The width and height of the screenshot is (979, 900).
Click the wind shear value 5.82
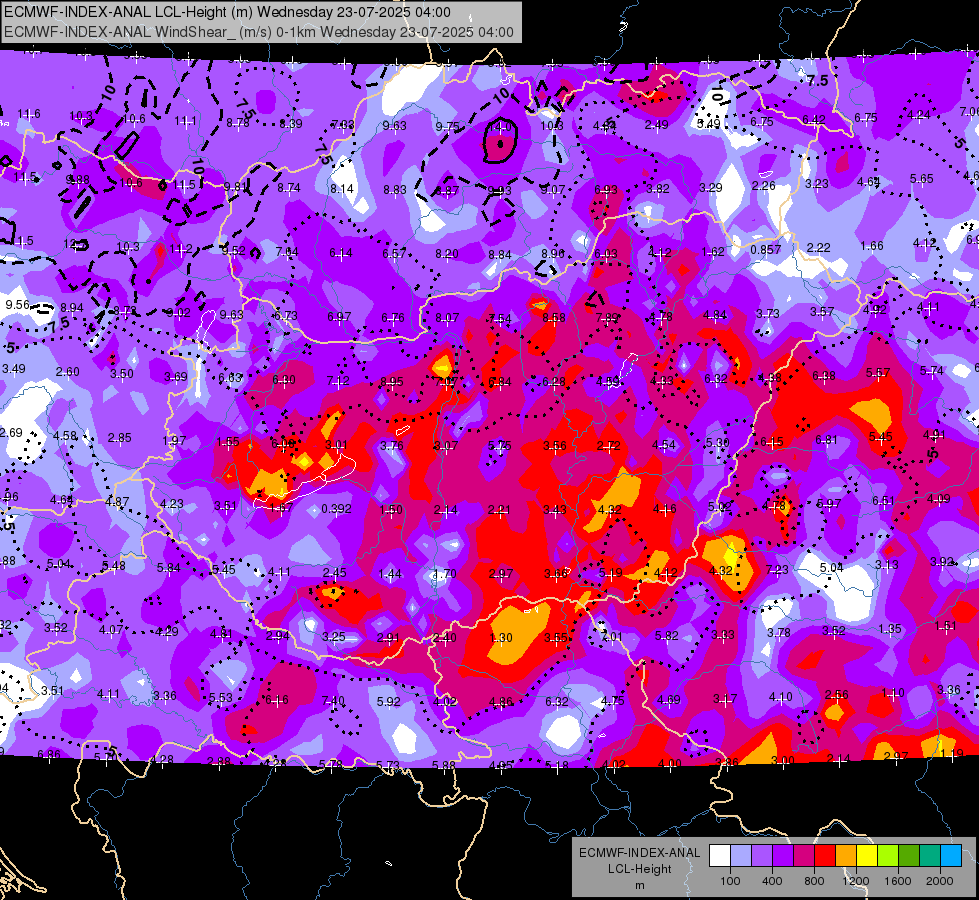[667, 635]
